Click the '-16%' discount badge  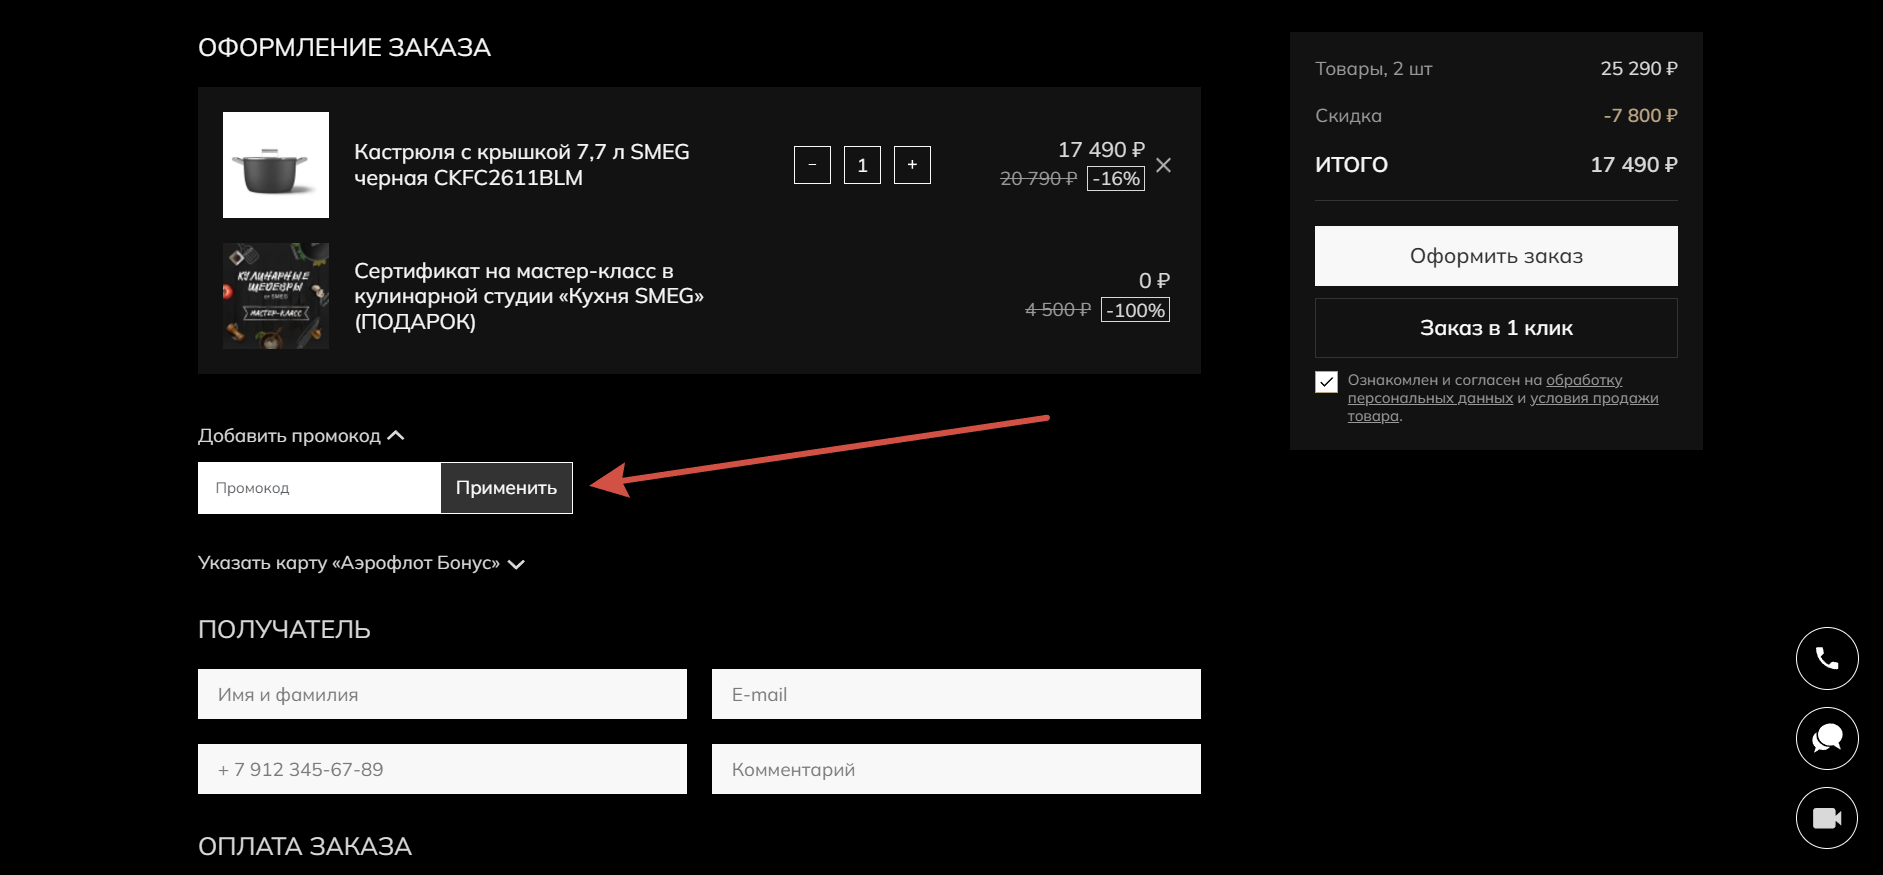pos(1116,179)
